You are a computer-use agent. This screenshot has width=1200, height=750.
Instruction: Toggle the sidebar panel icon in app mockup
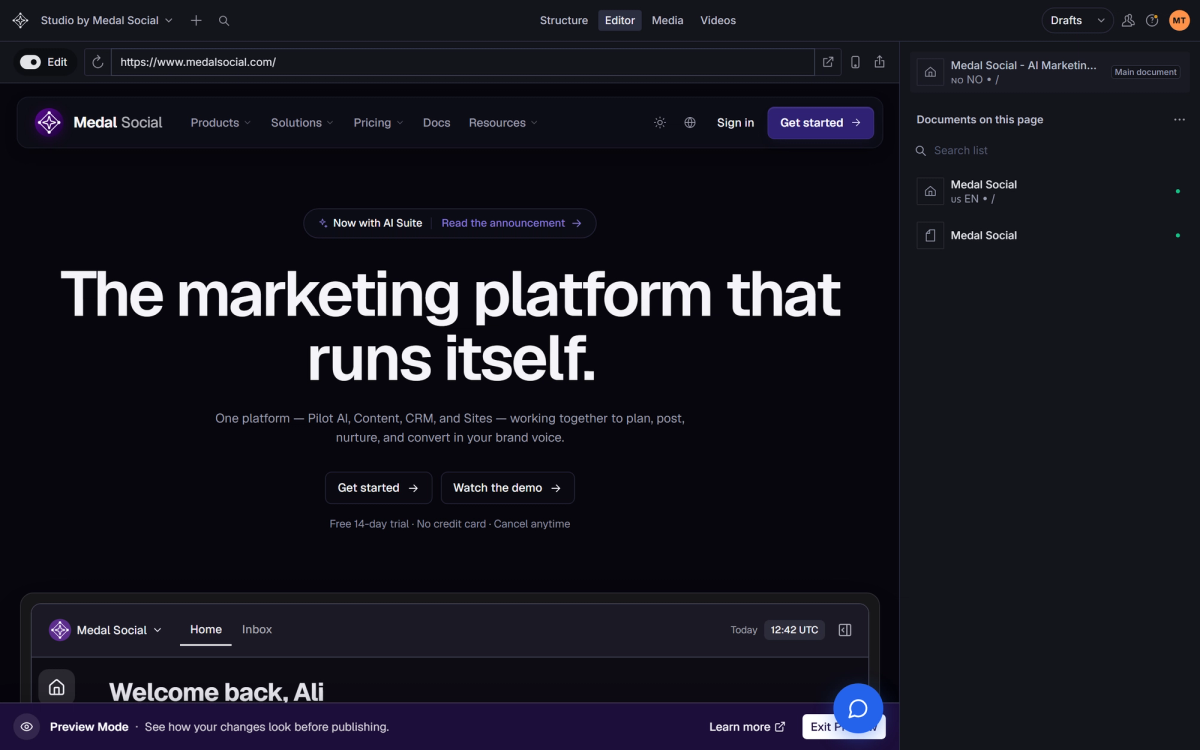coord(845,630)
